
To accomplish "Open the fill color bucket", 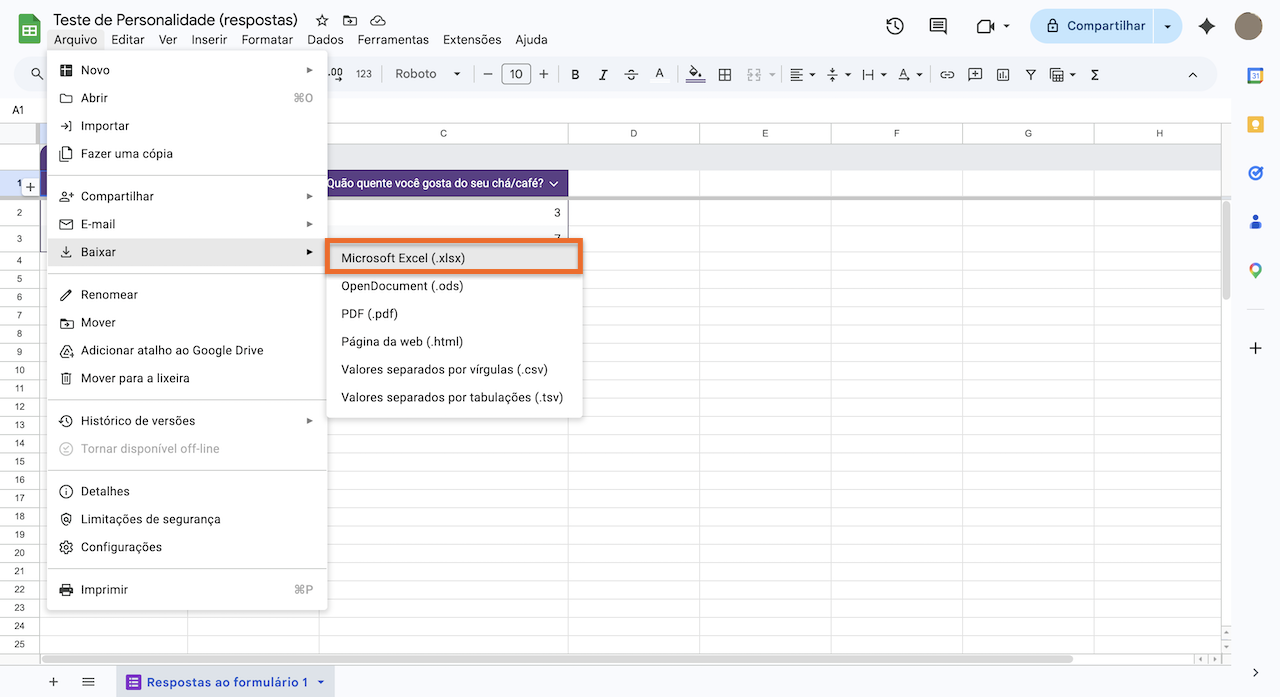I will coord(696,74).
